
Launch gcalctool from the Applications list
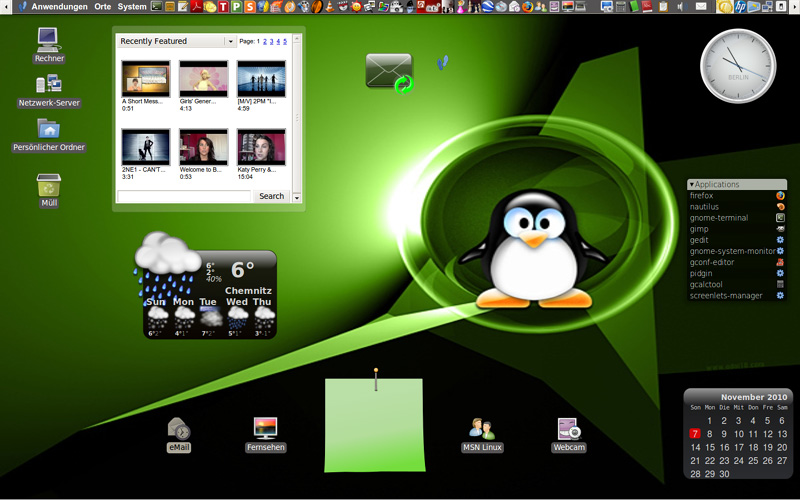click(737, 285)
